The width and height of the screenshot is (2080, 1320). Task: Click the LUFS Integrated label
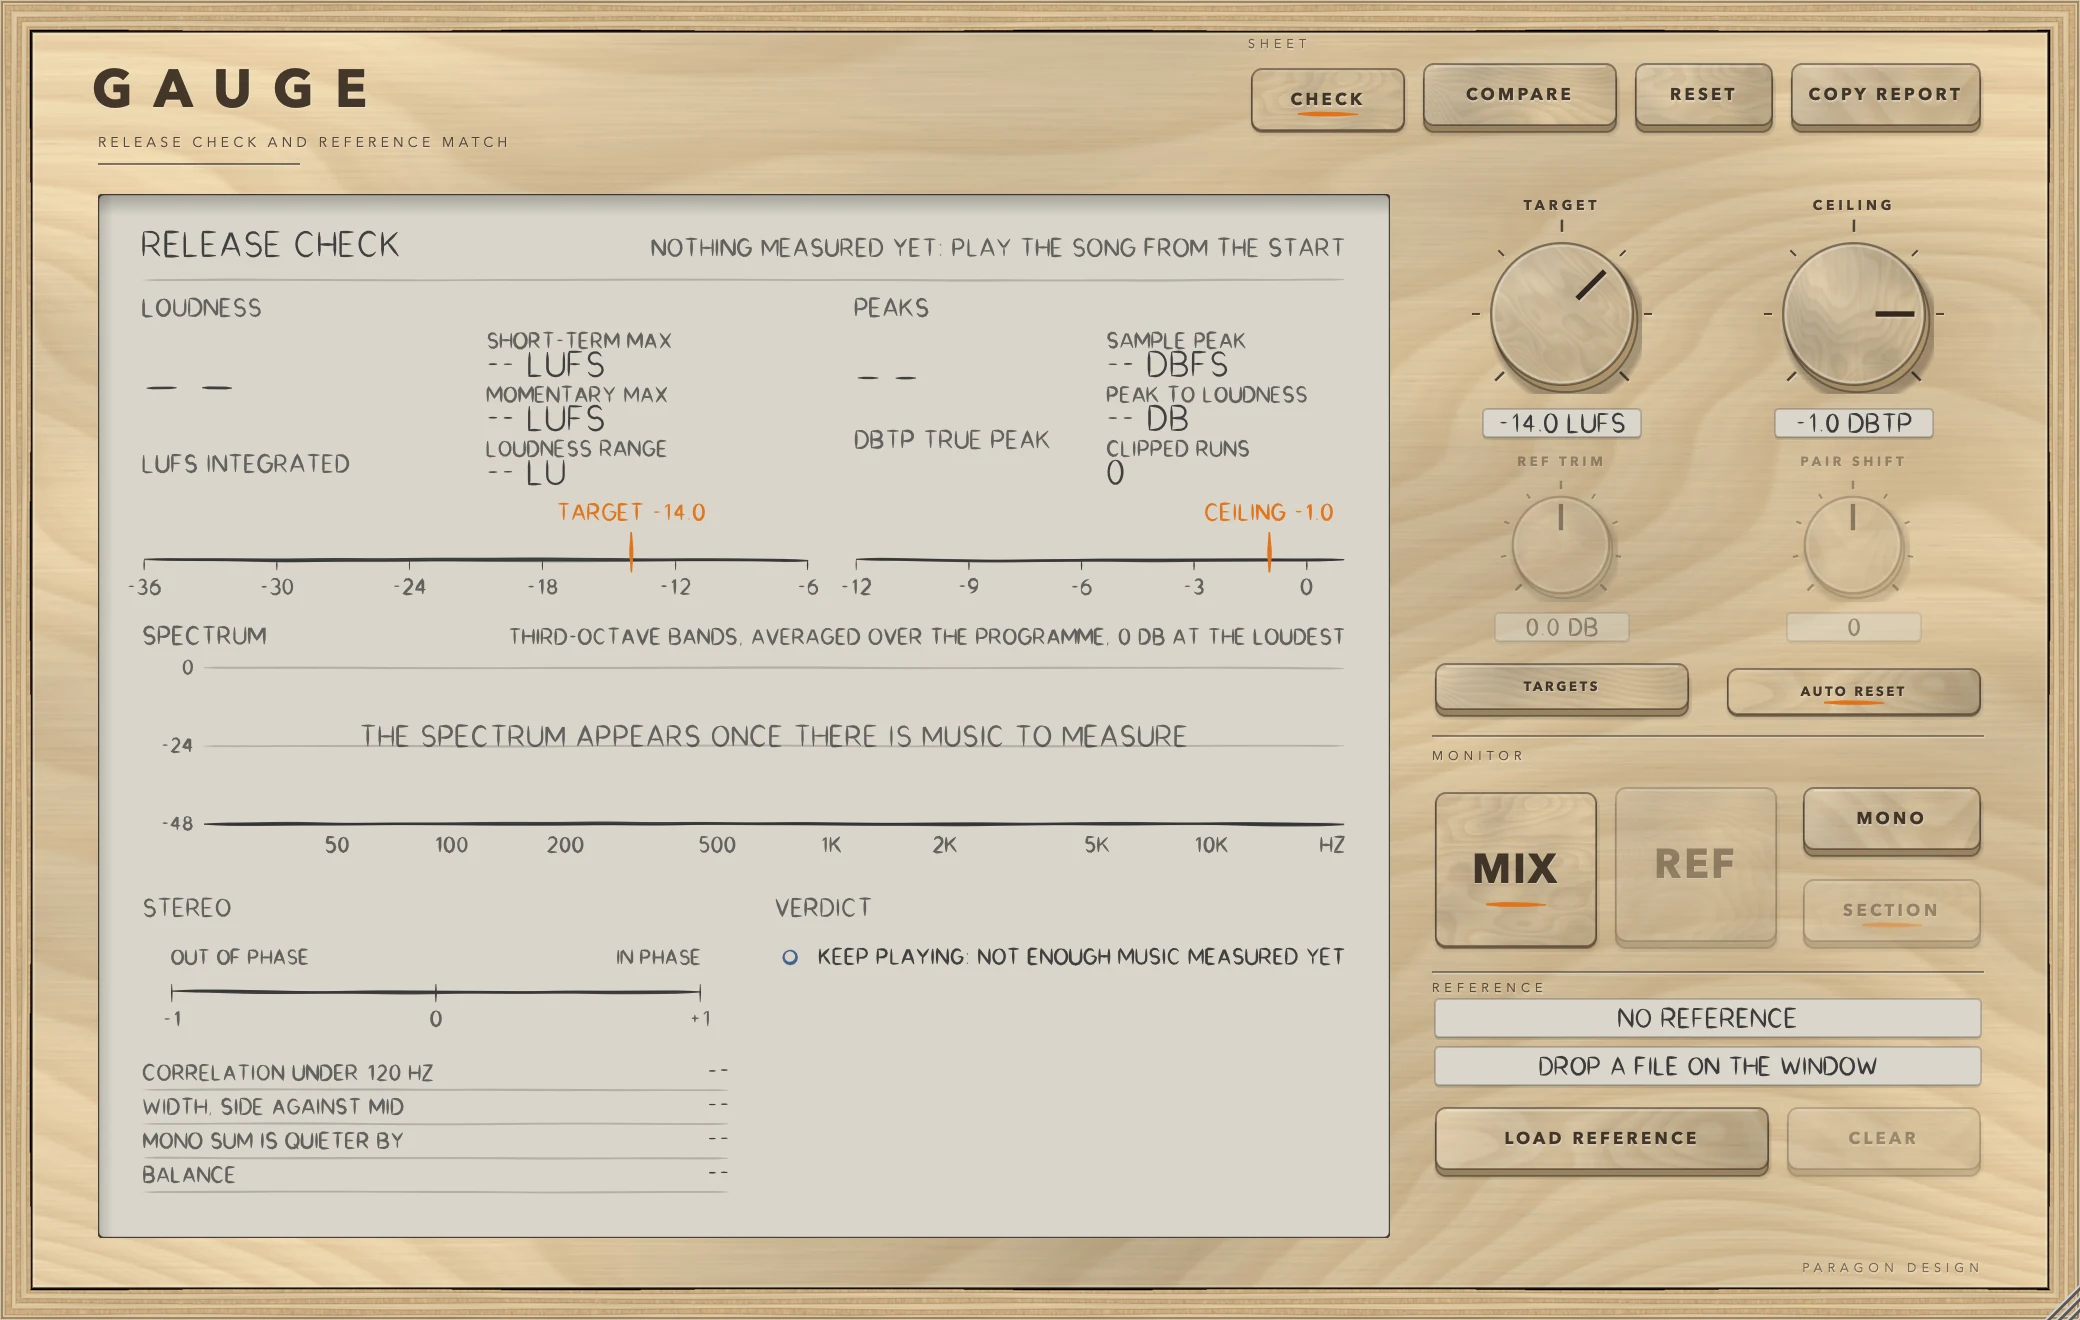point(245,464)
